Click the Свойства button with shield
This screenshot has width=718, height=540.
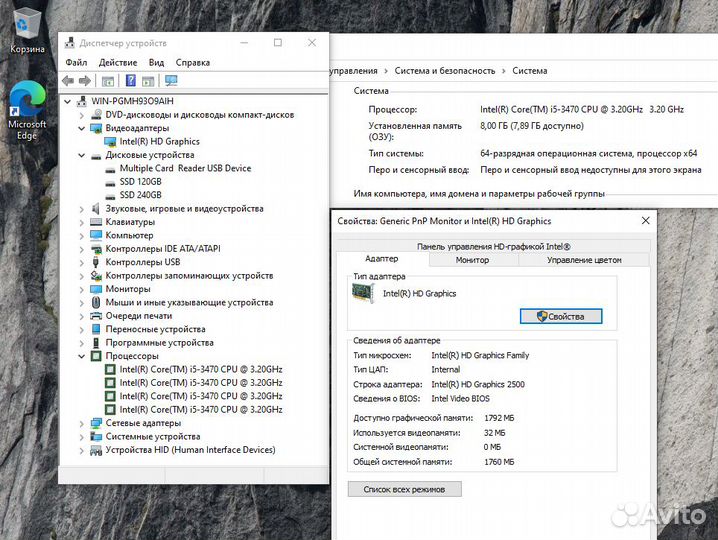point(561,316)
